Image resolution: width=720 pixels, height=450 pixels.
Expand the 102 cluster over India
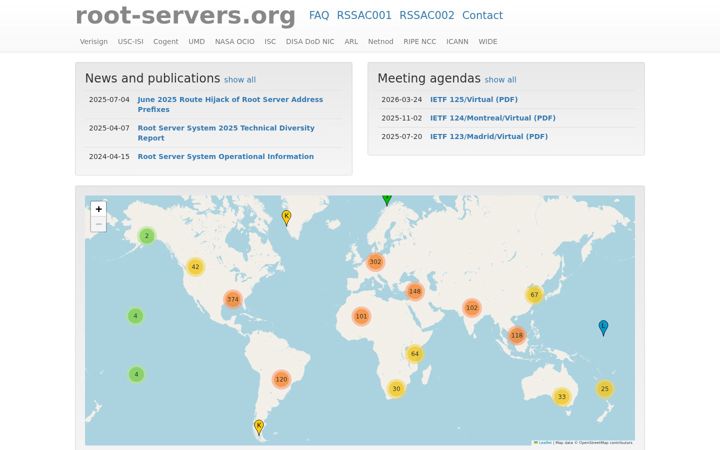(472, 308)
